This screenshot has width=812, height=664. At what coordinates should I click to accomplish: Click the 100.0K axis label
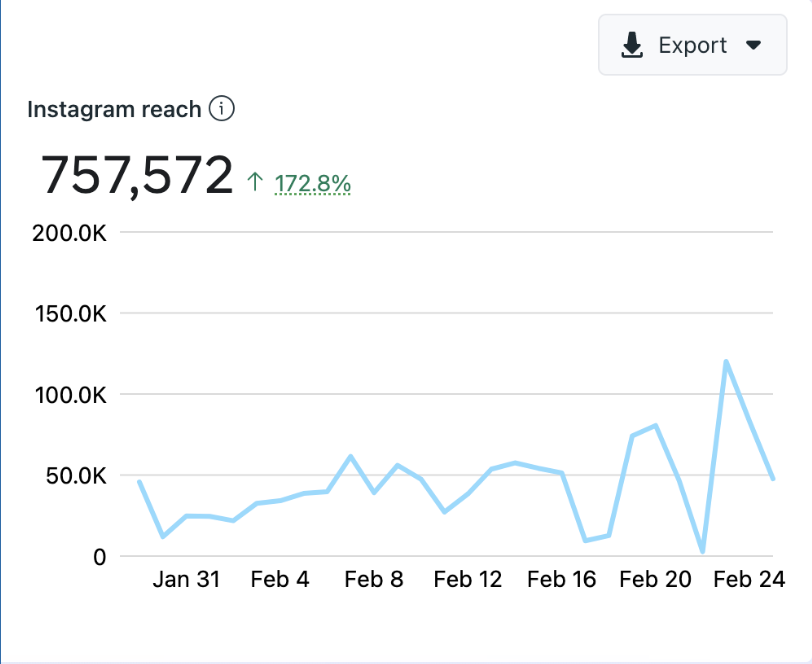click(70, 396)
